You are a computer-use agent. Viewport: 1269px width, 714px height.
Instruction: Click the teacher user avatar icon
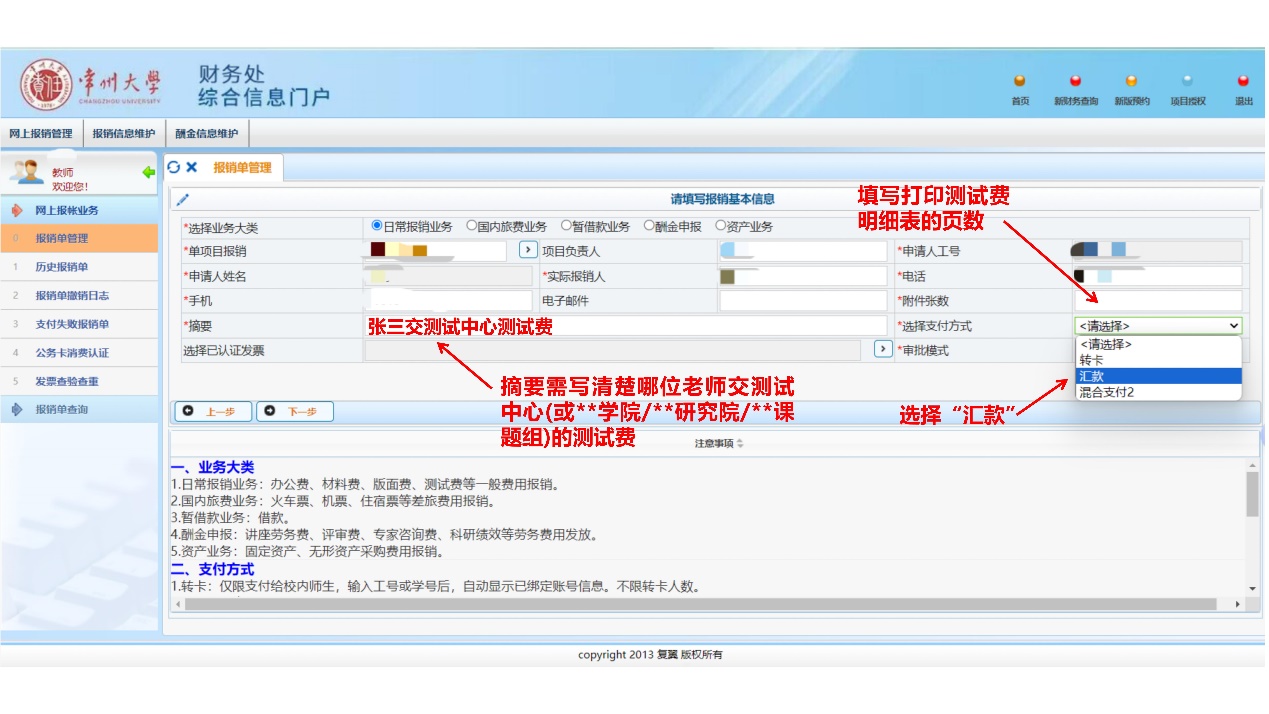(x=26, y=171)
